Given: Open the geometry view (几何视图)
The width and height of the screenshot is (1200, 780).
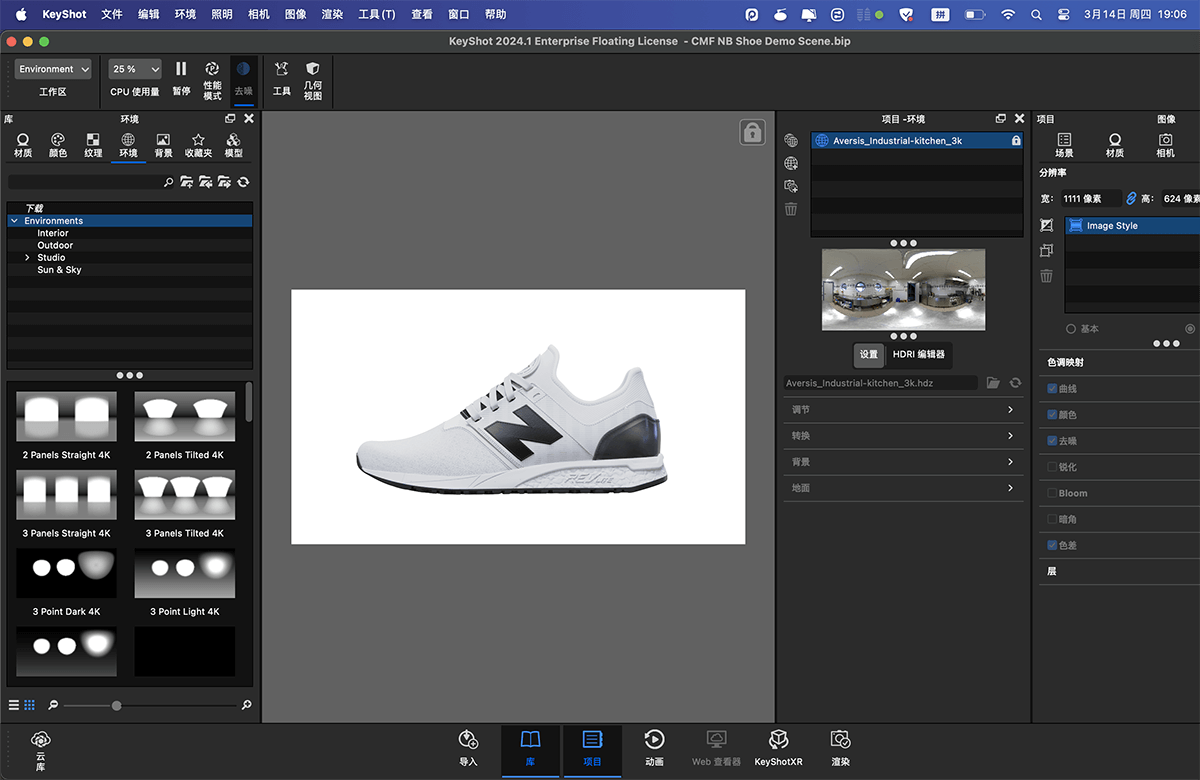Looking at the screenshot, I should point(313,79).
